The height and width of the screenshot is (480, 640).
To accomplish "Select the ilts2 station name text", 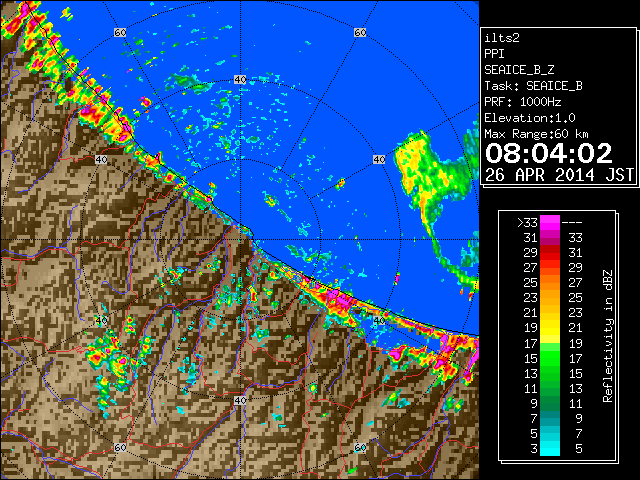I will 502,38.
